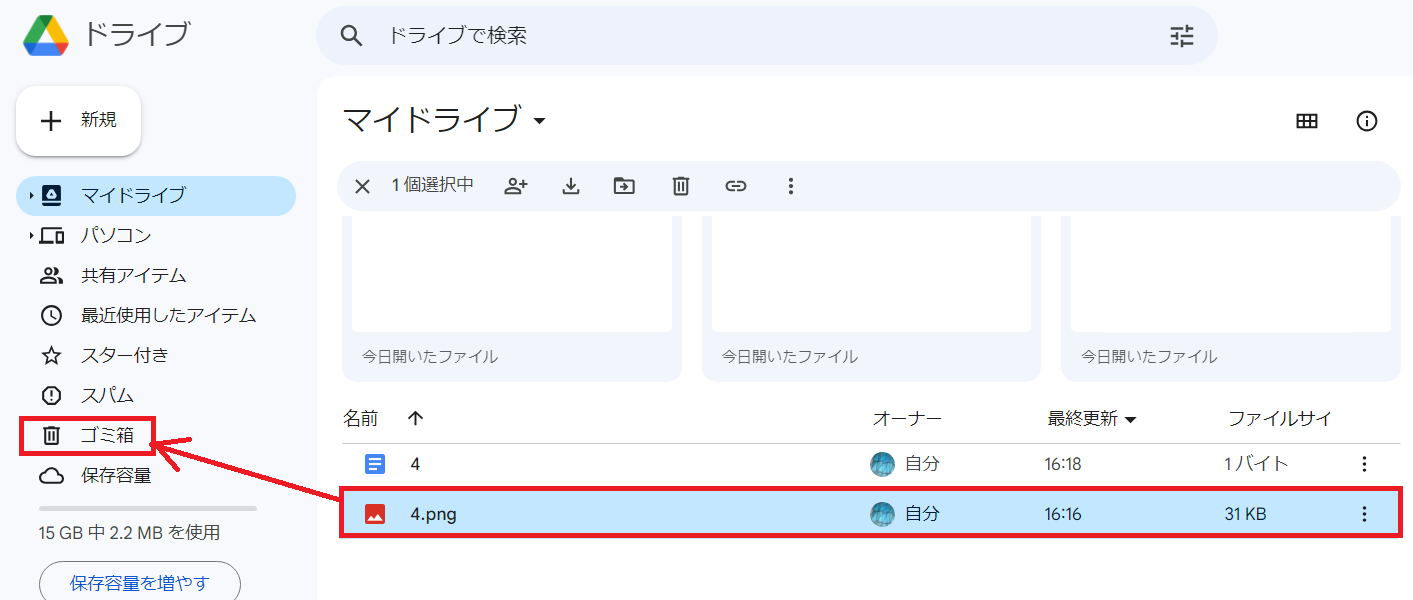Image resolution: width=1413 pixels, height=600 pixels.
Task: Click the 新規 button
Action: [79, 121]
